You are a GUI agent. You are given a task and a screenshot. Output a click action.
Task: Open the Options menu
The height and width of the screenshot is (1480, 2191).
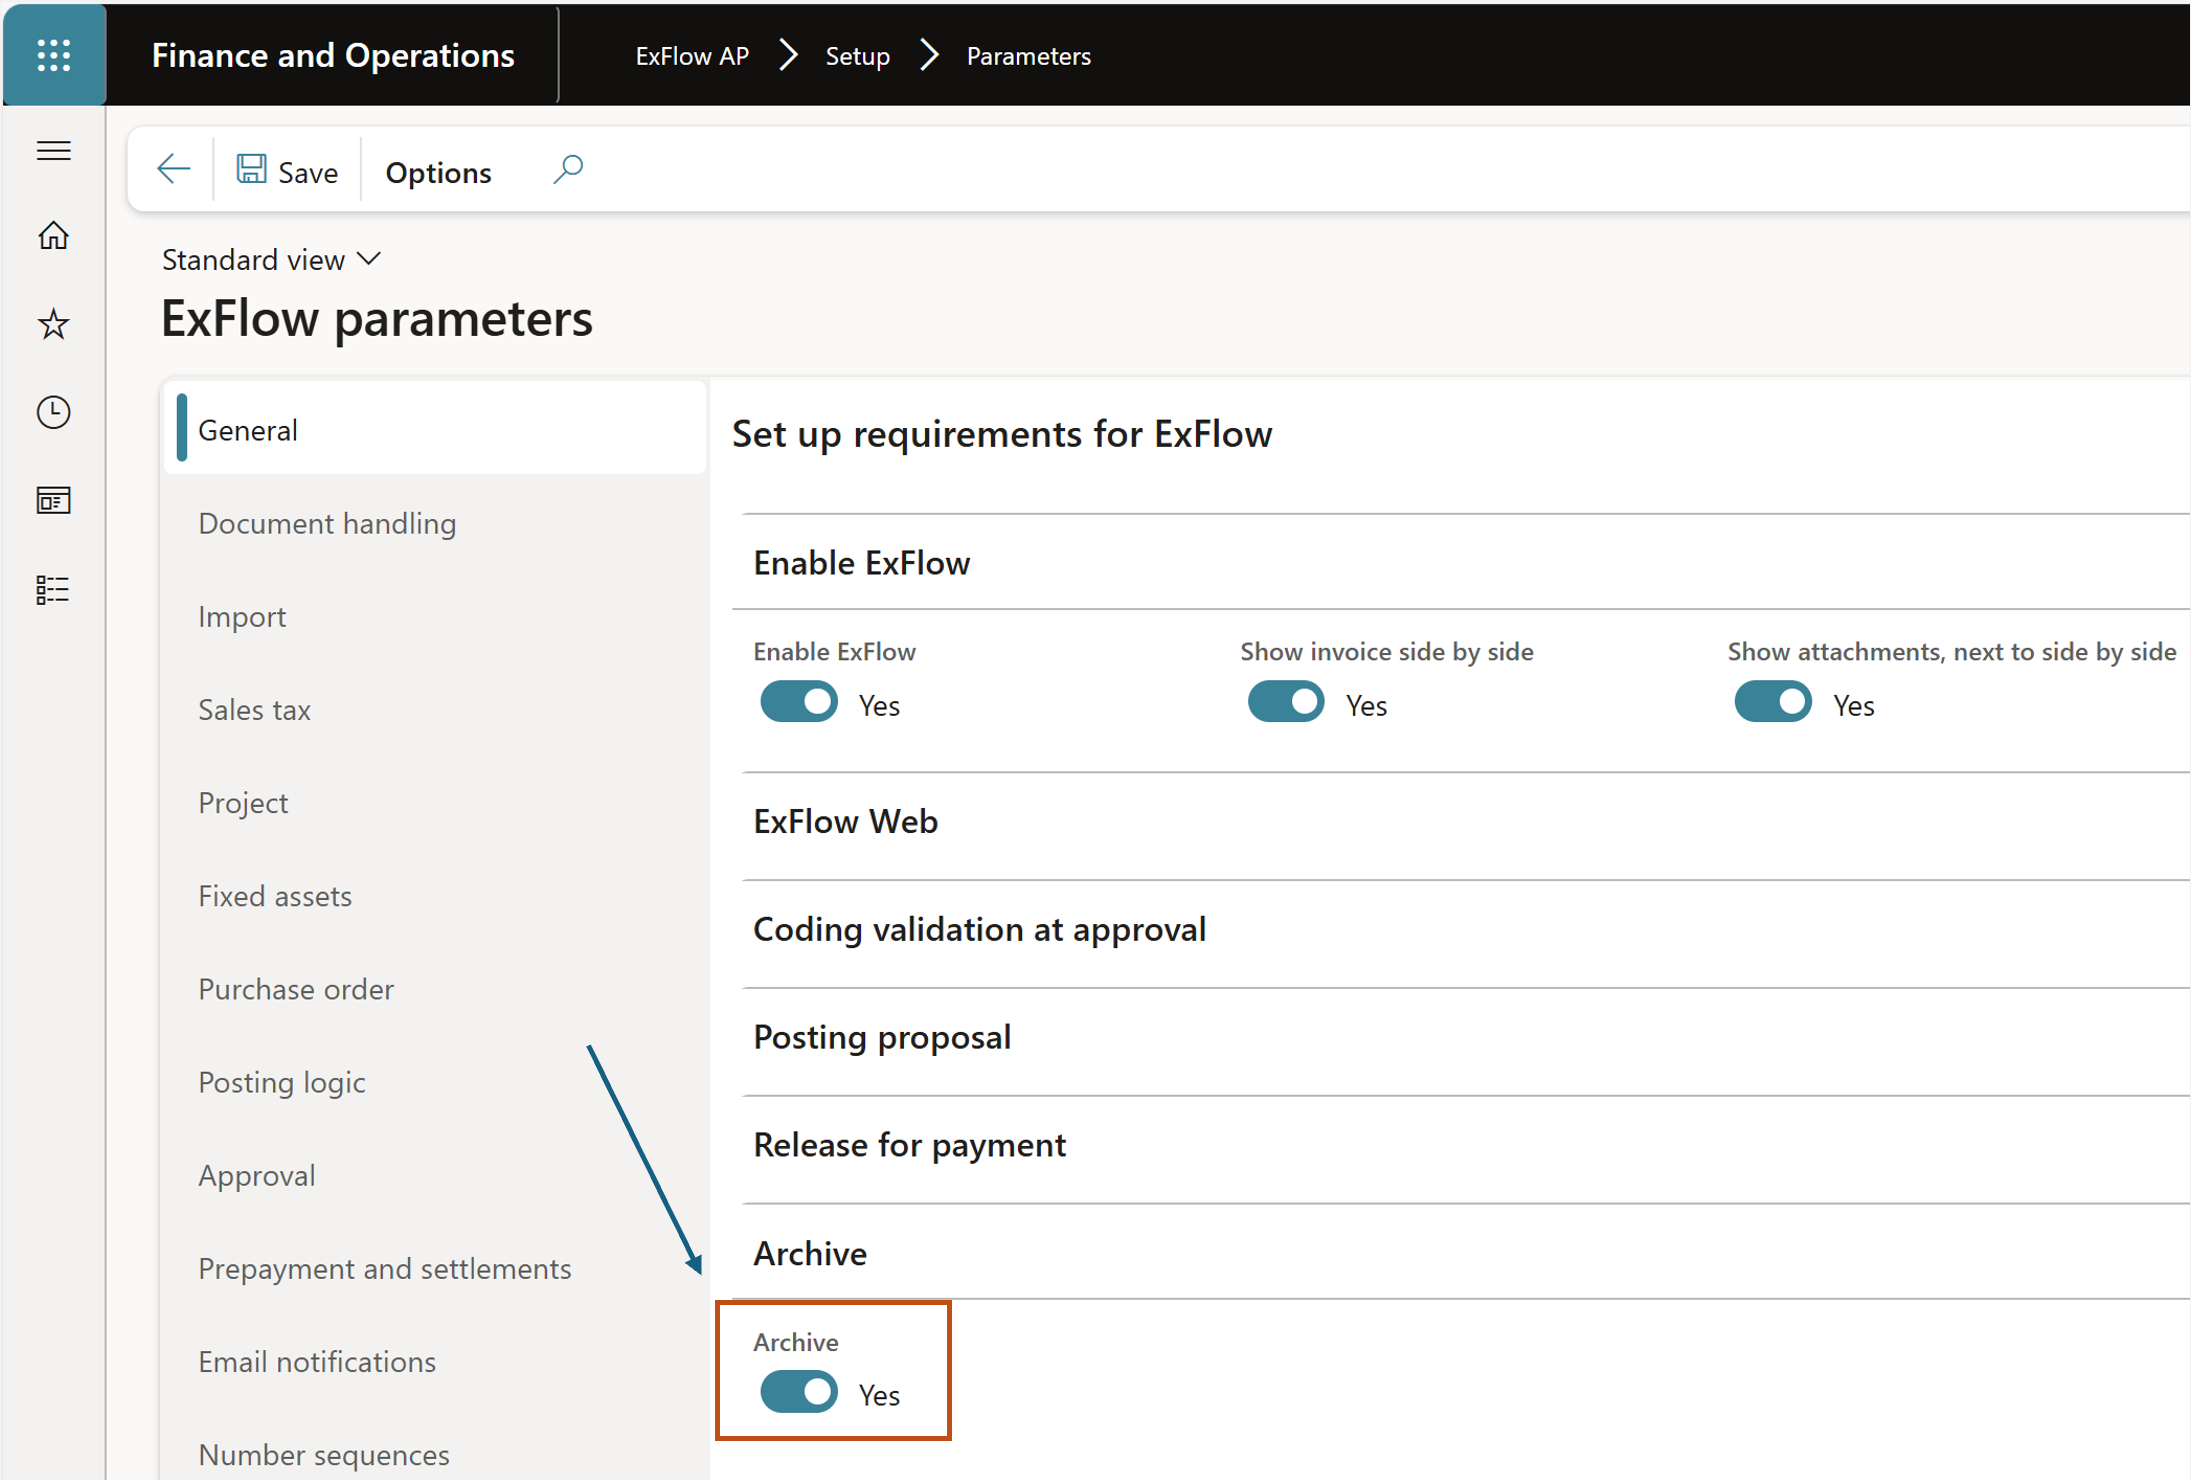pos(438,172)
